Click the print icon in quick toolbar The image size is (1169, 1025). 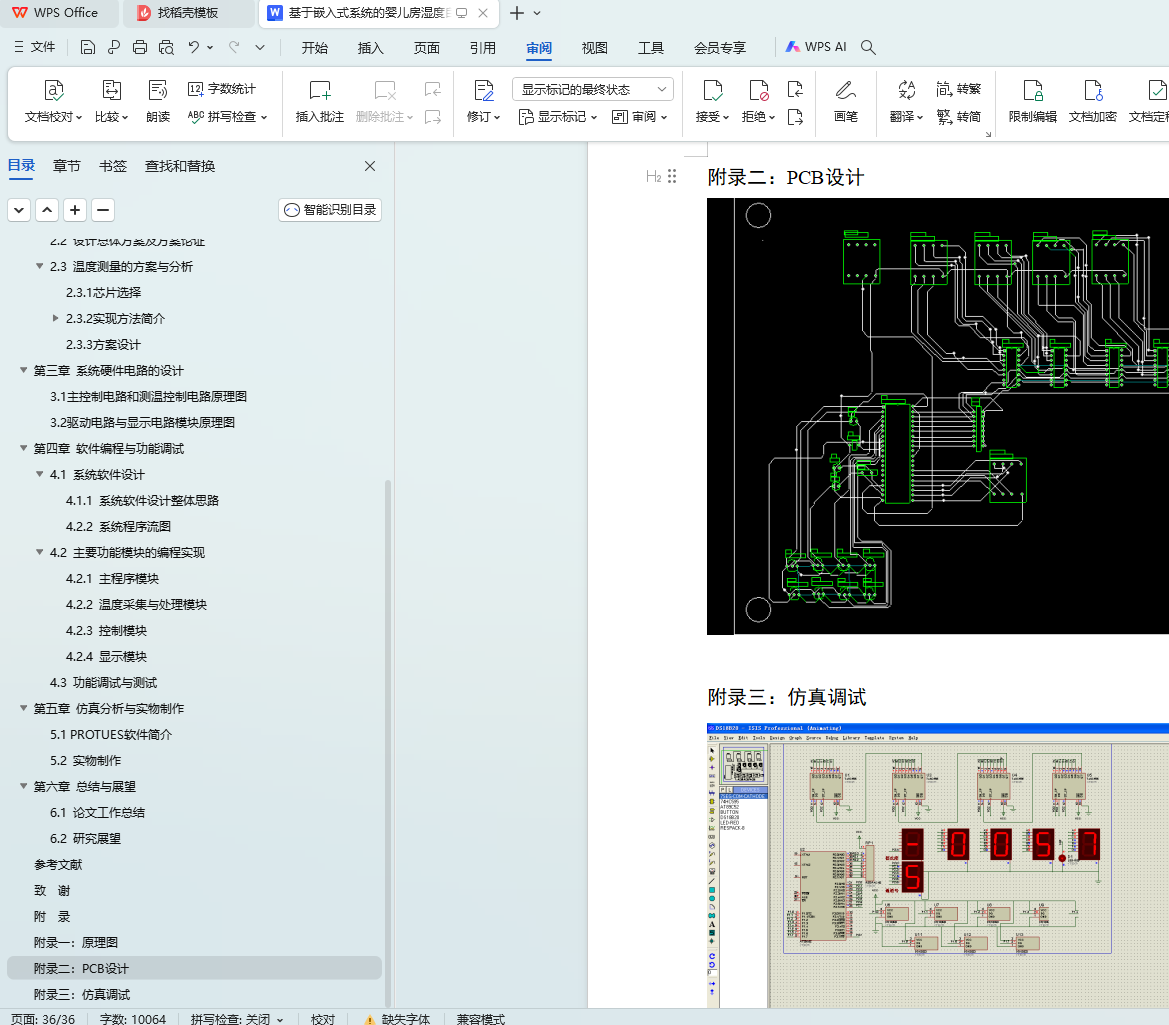(x=140, y=47)
